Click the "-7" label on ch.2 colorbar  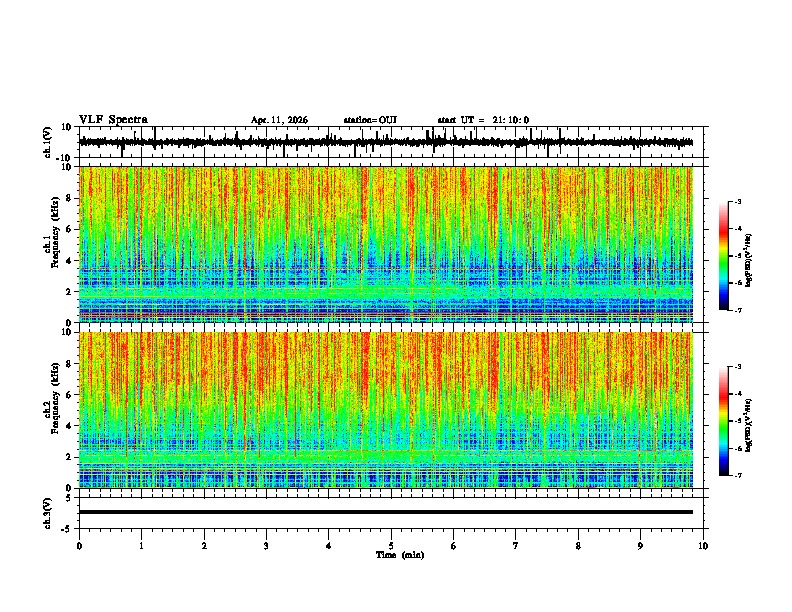[x=737, y=476]
